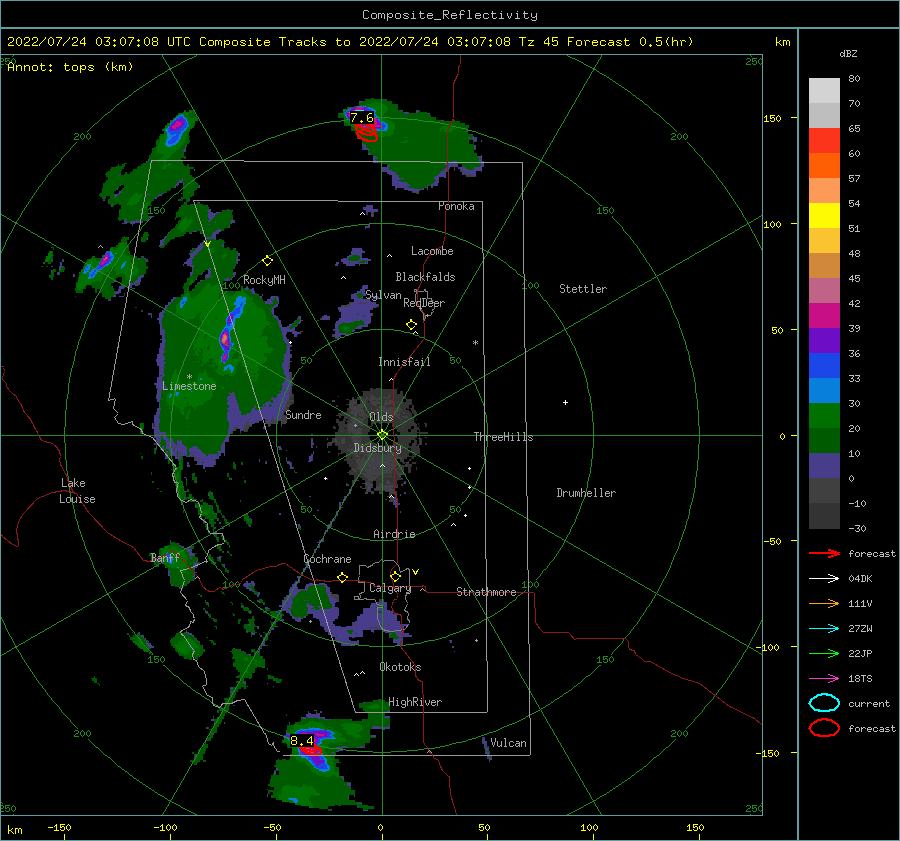Click the Vulcan city label
900x841 pixels.
[508, 743]
